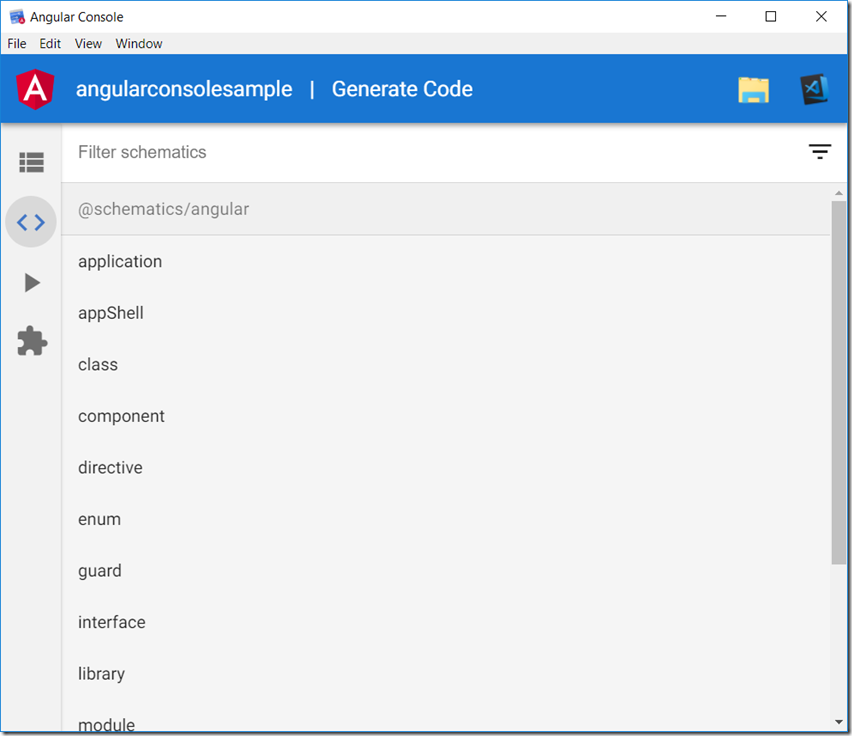
Task: Click the scrollbar up arrow
Action: 838,193
